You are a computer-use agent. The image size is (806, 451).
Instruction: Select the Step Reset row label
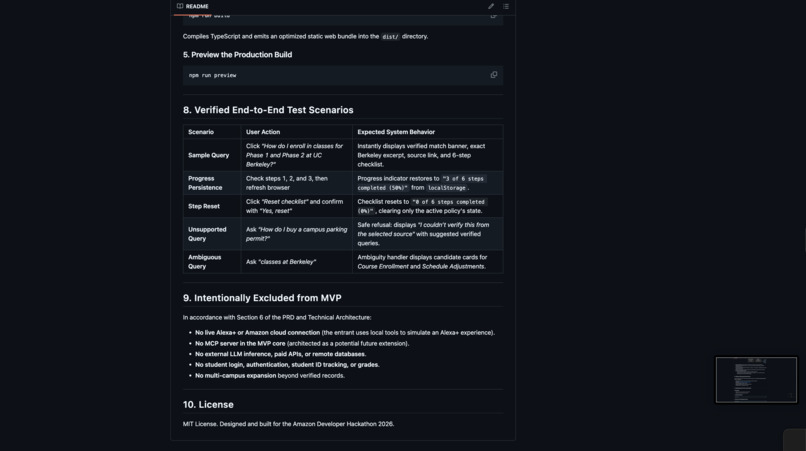[x=204, y=206]
